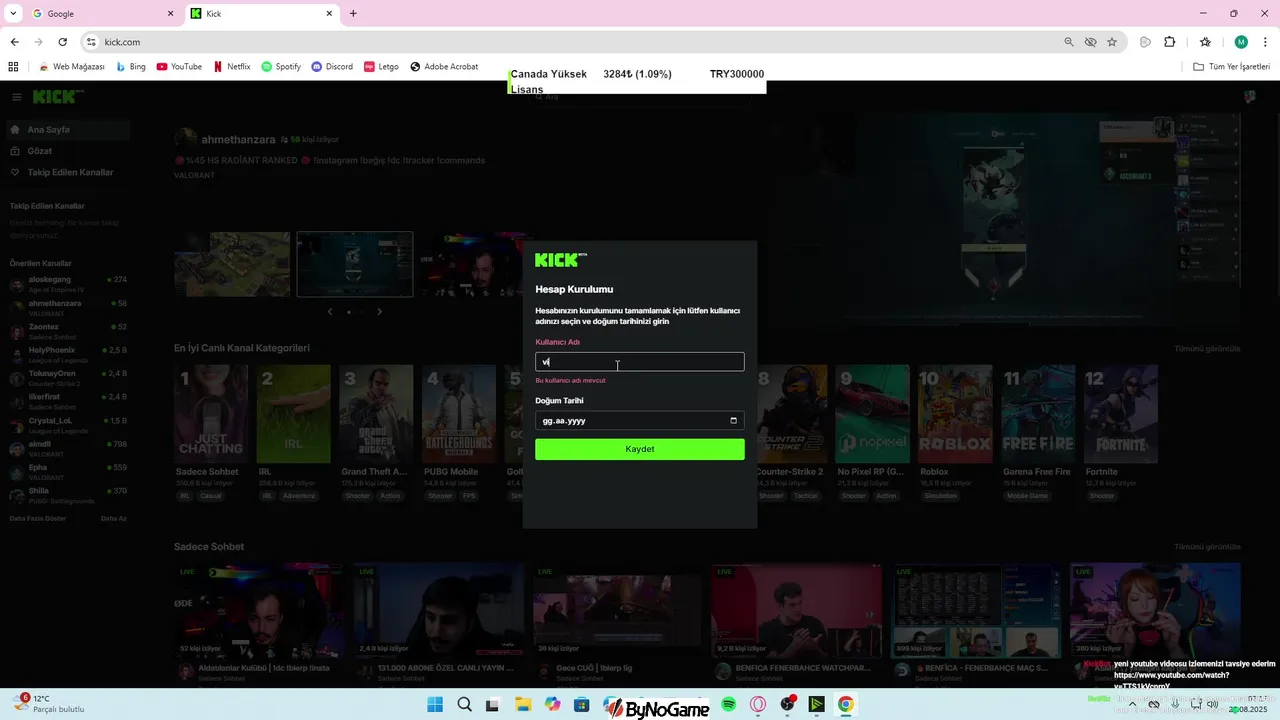Open the Windows Start menu
The width and height of the screenshot is (1280, 720).
(x=435, y=705)
